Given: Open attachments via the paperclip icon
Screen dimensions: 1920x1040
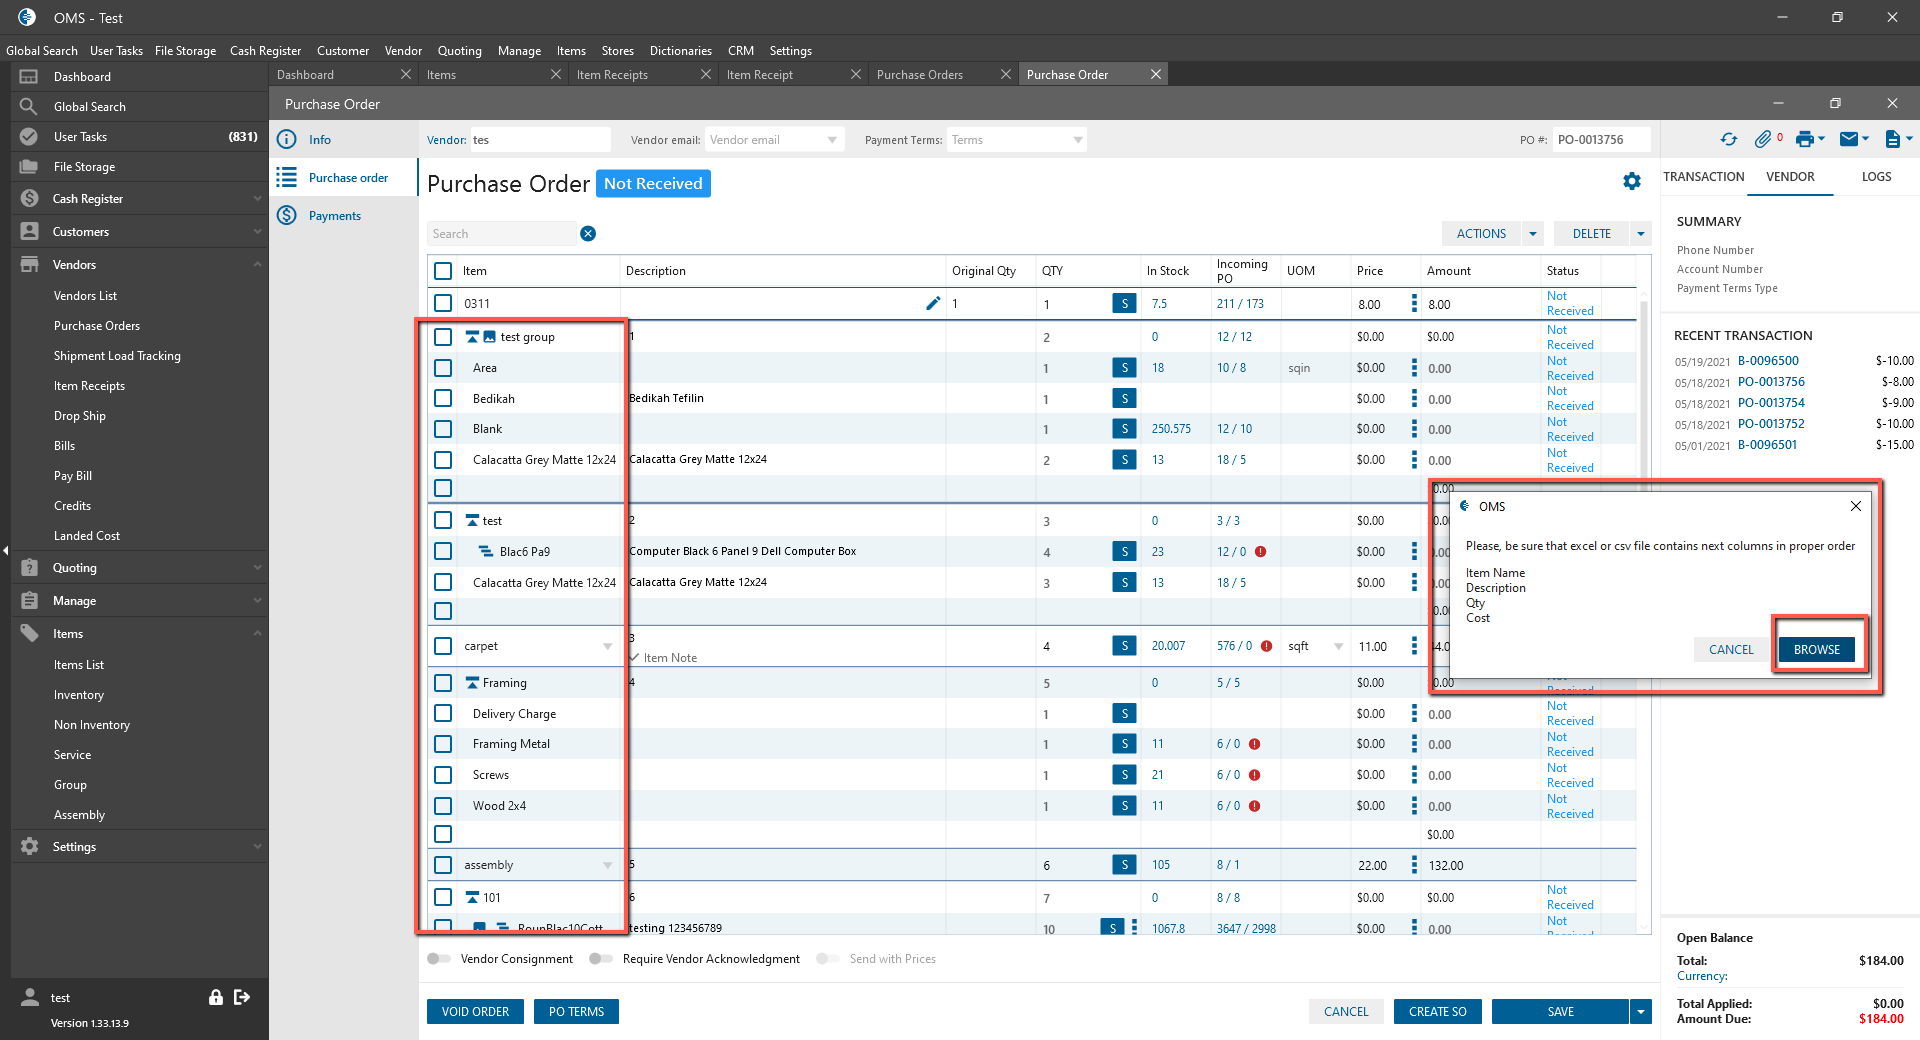Looking at the screenshot, I should [x=1763, y=140].
